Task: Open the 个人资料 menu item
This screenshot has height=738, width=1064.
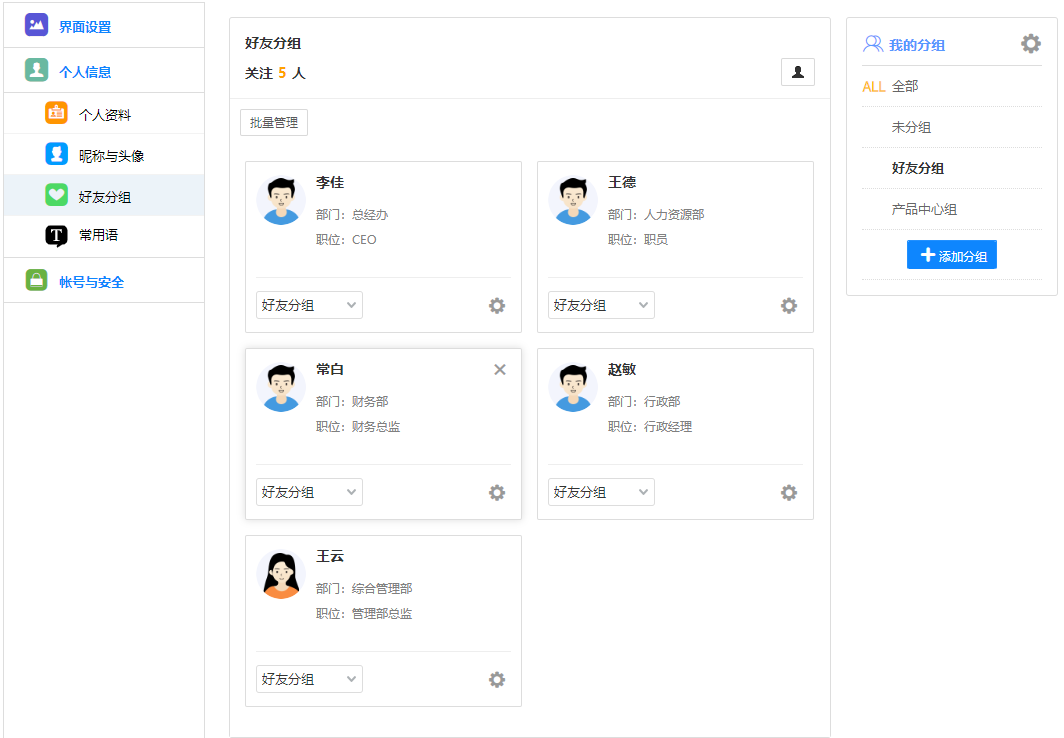Action: 104,115
